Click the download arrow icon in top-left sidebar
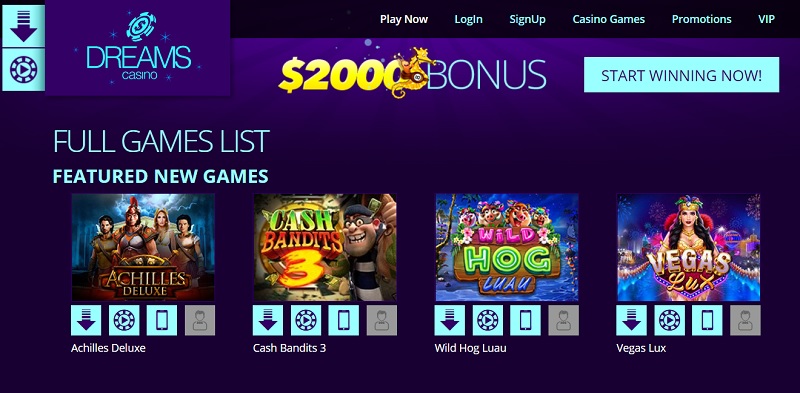 23,26
